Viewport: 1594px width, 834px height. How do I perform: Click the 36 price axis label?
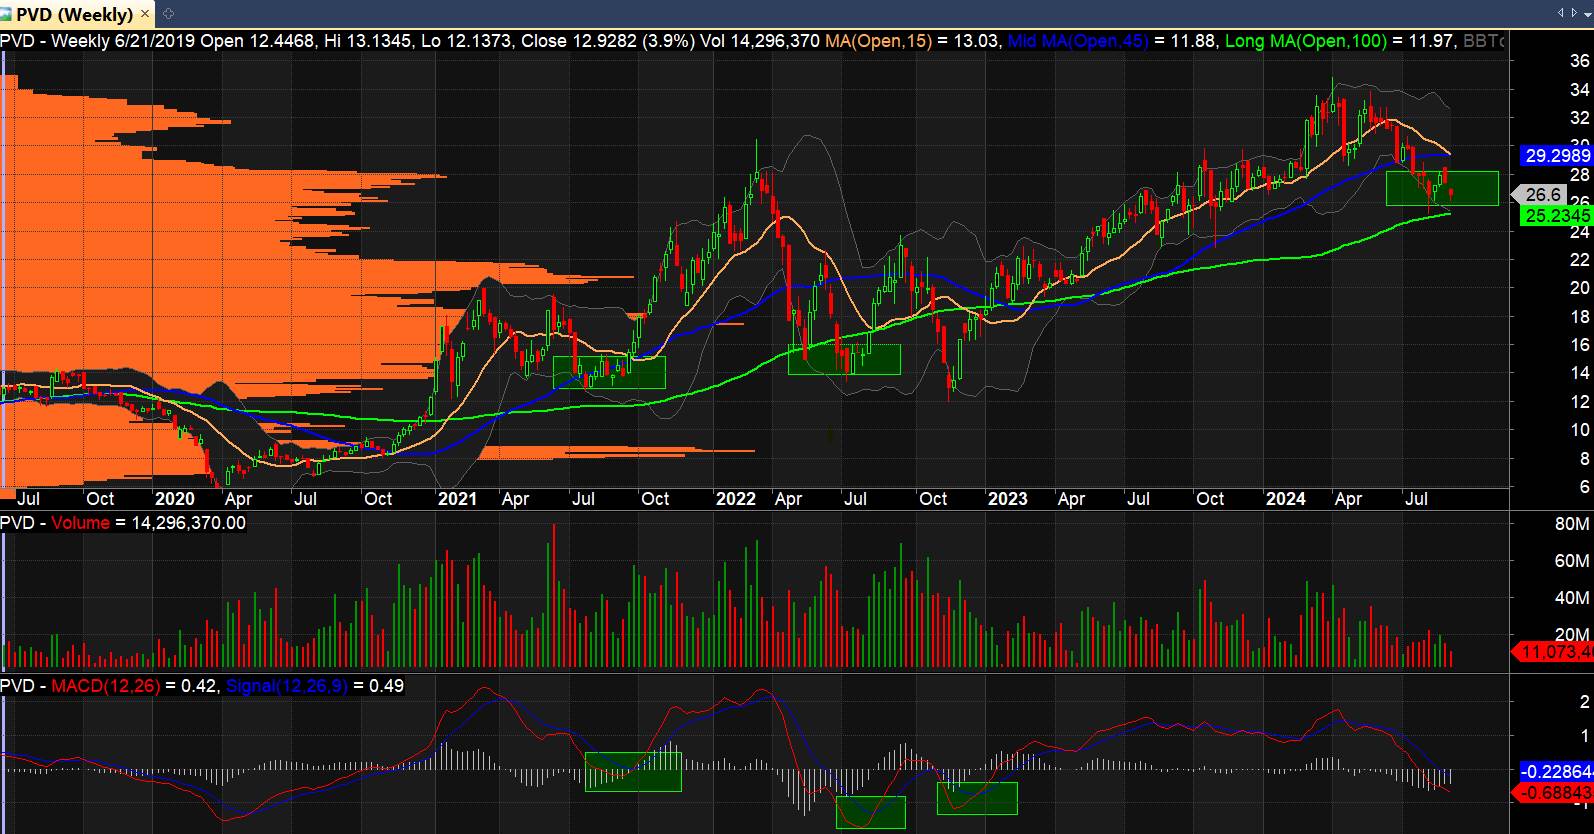click(x=1580, y=61)
